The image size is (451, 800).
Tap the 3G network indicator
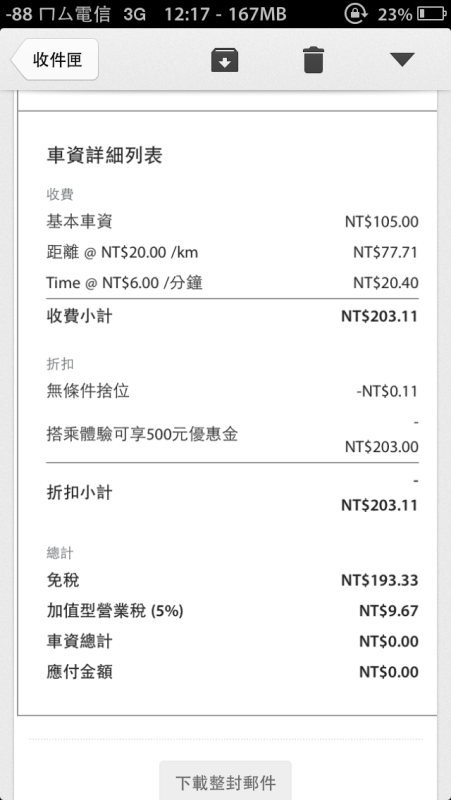click(x=135, y=14)
